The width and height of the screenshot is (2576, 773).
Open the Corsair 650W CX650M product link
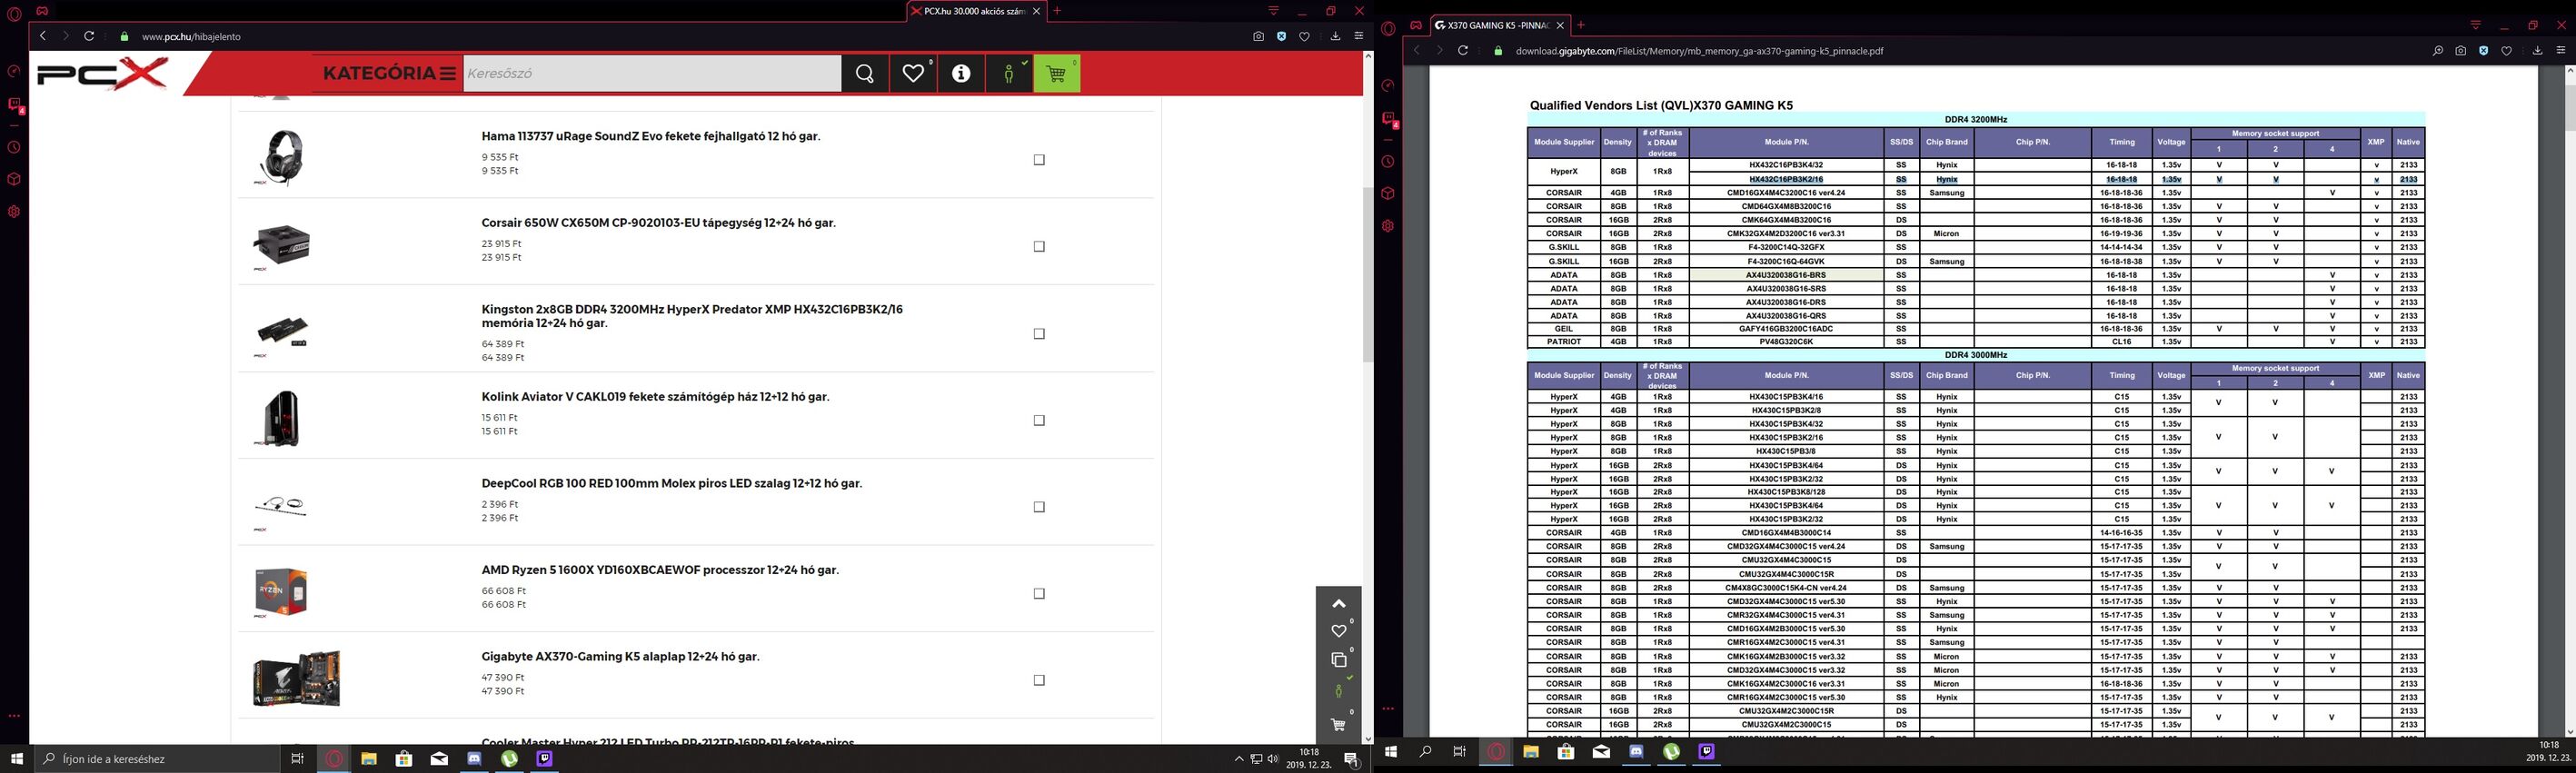659,223
